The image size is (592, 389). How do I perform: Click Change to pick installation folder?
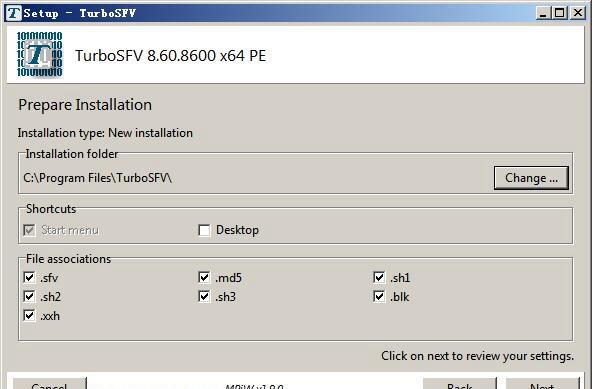coord(531,178)
